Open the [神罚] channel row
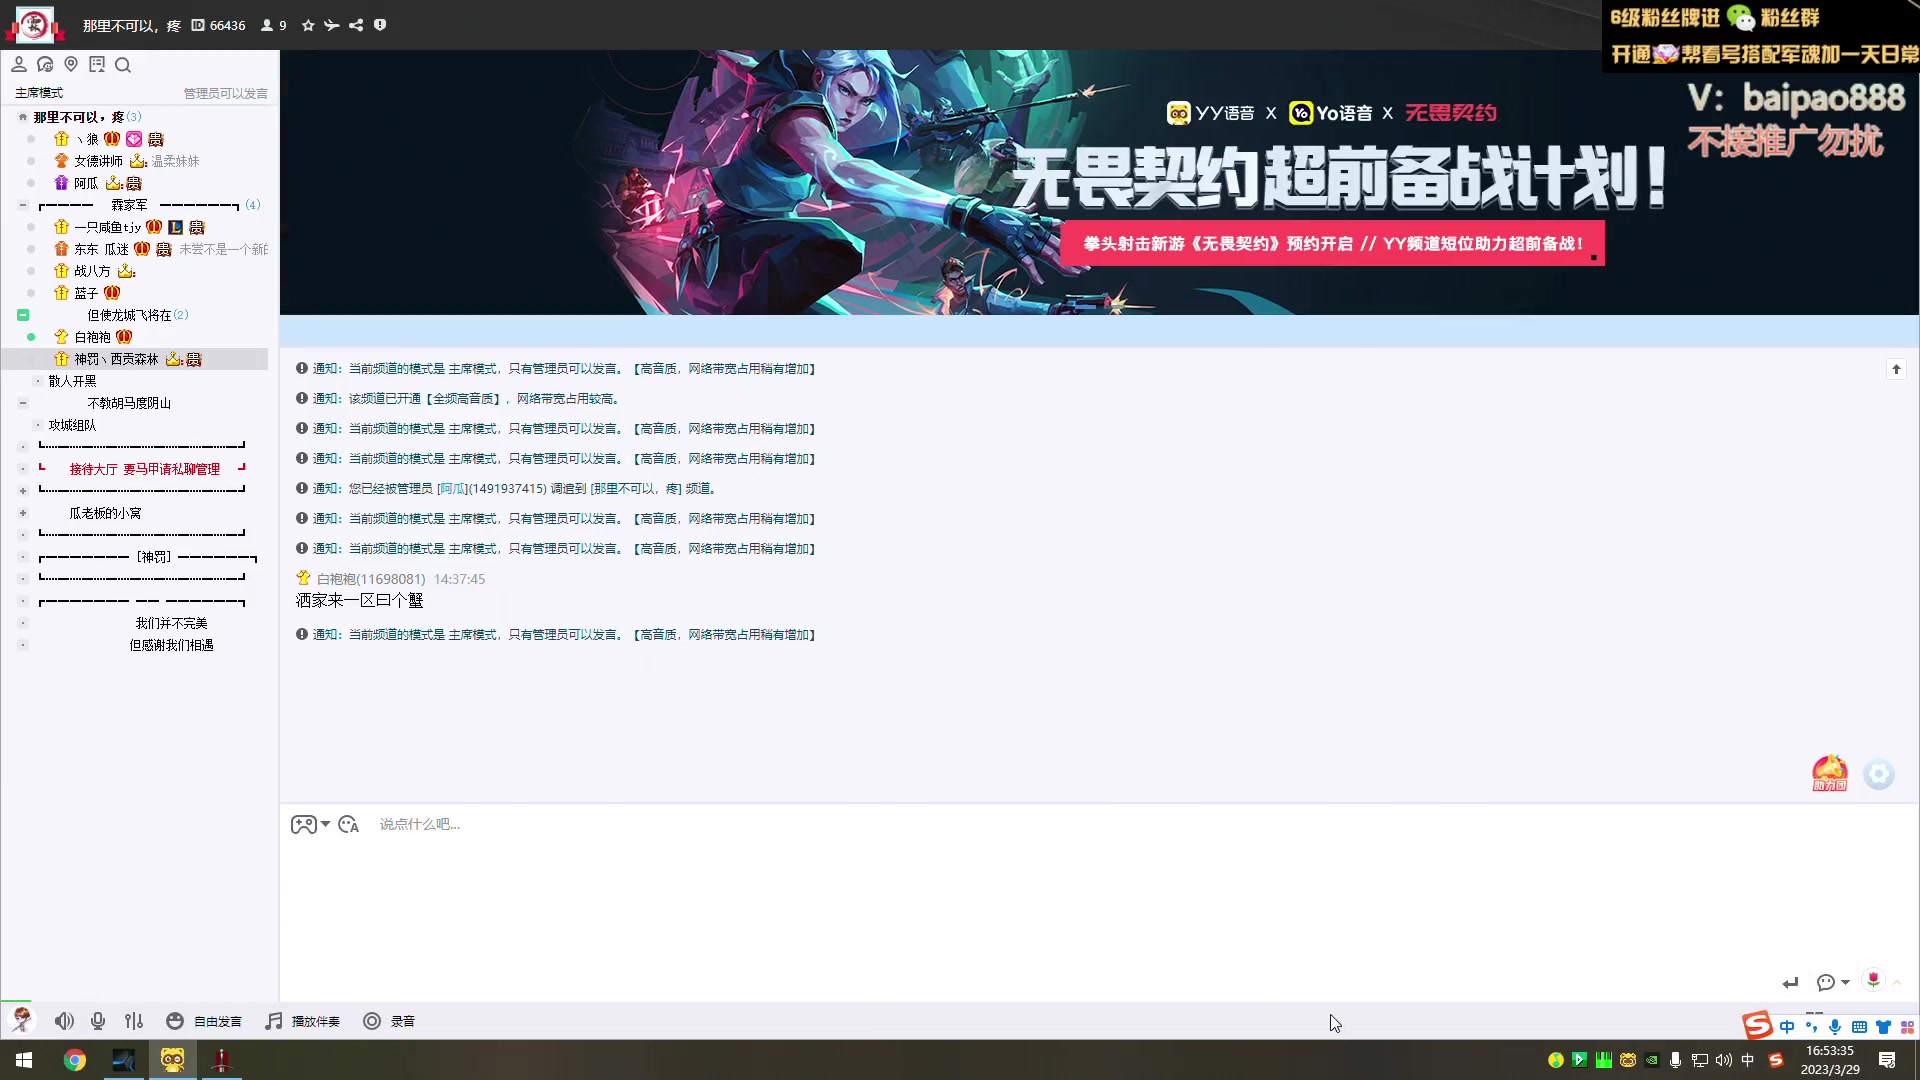Screen dimensions: 1920x1080 click(x=148, y=557)
